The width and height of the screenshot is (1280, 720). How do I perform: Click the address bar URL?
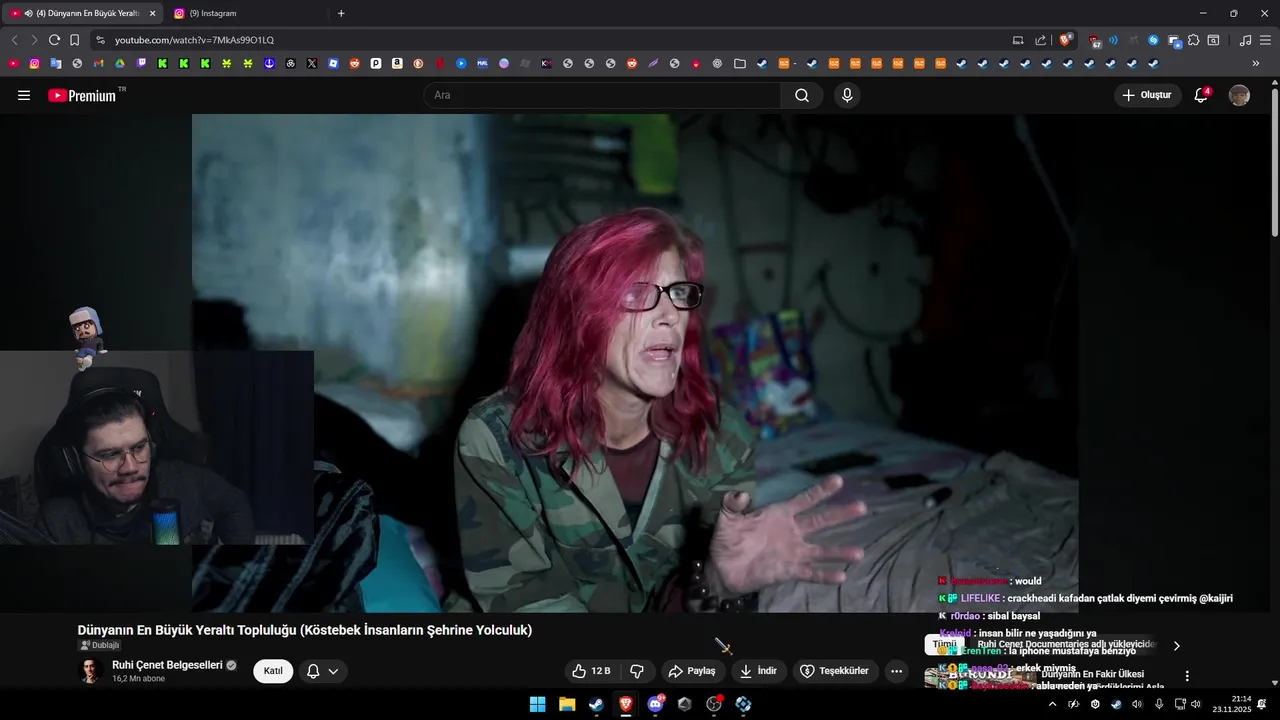point(194,40)
